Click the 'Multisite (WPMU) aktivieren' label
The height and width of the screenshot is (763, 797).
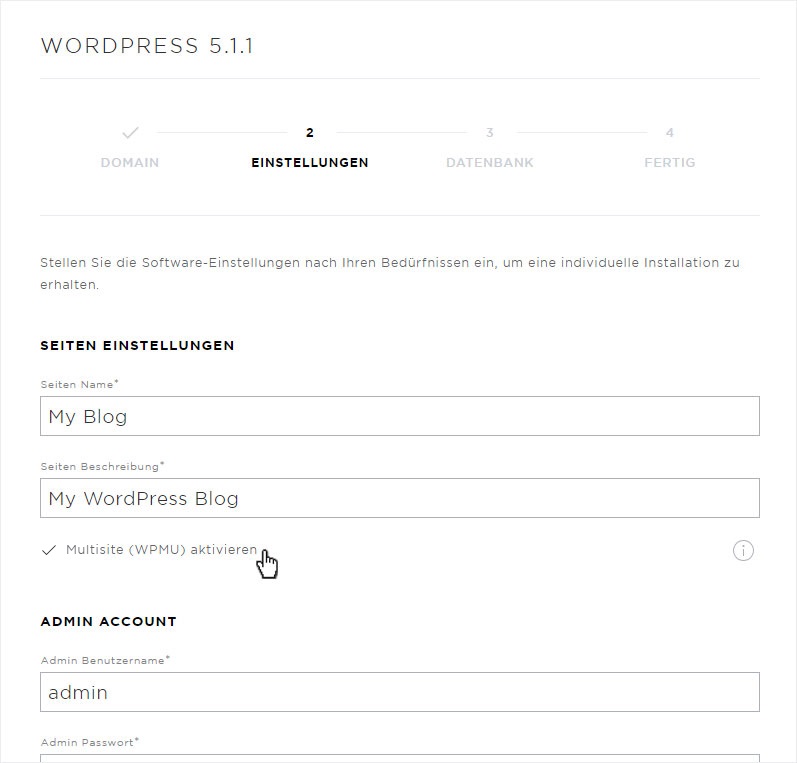[162, 550]
